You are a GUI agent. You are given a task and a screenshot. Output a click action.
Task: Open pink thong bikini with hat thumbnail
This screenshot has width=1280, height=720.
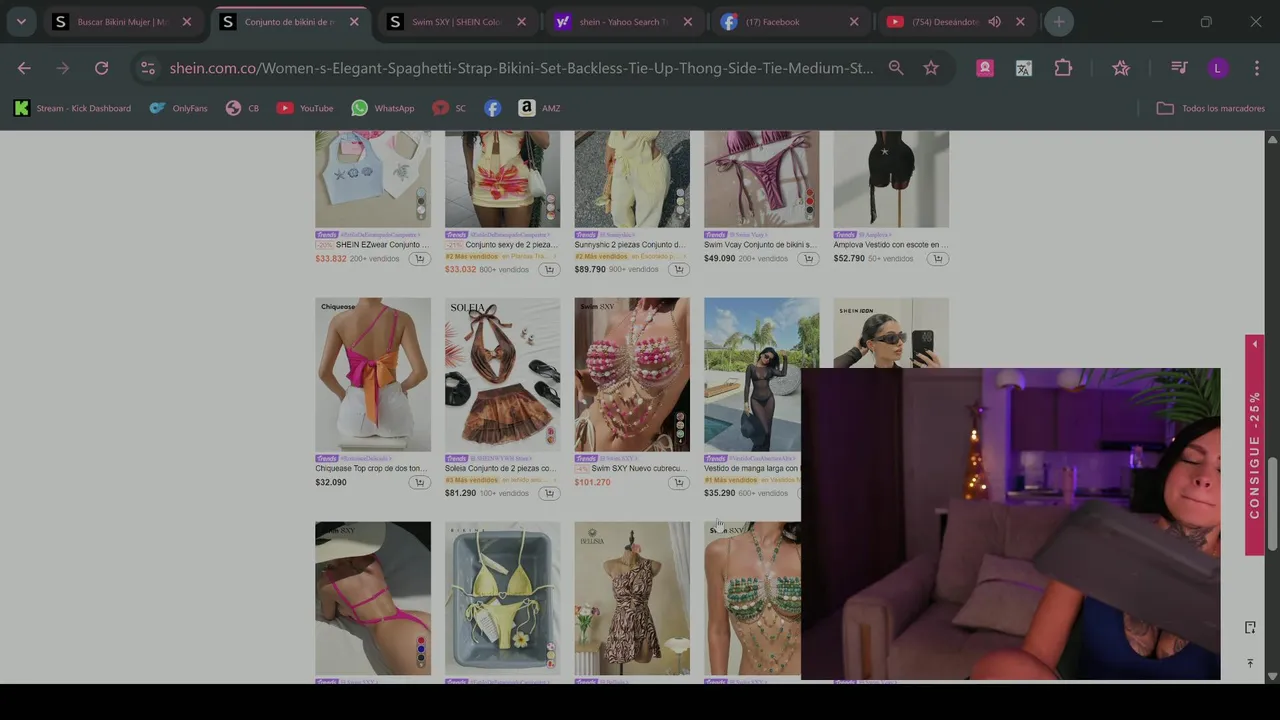point(373,598)
